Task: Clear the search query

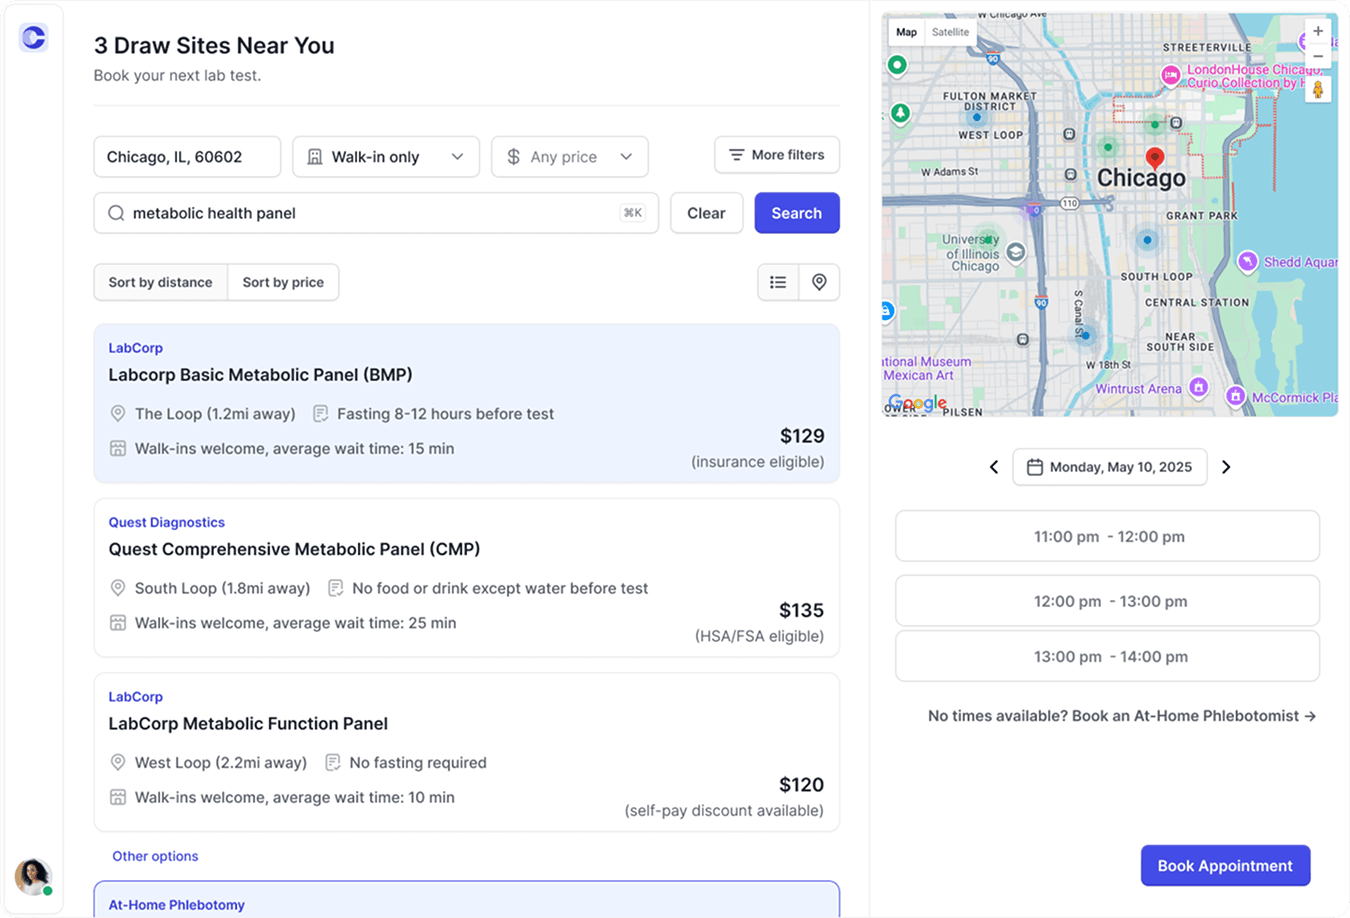Action: (706, 213)
